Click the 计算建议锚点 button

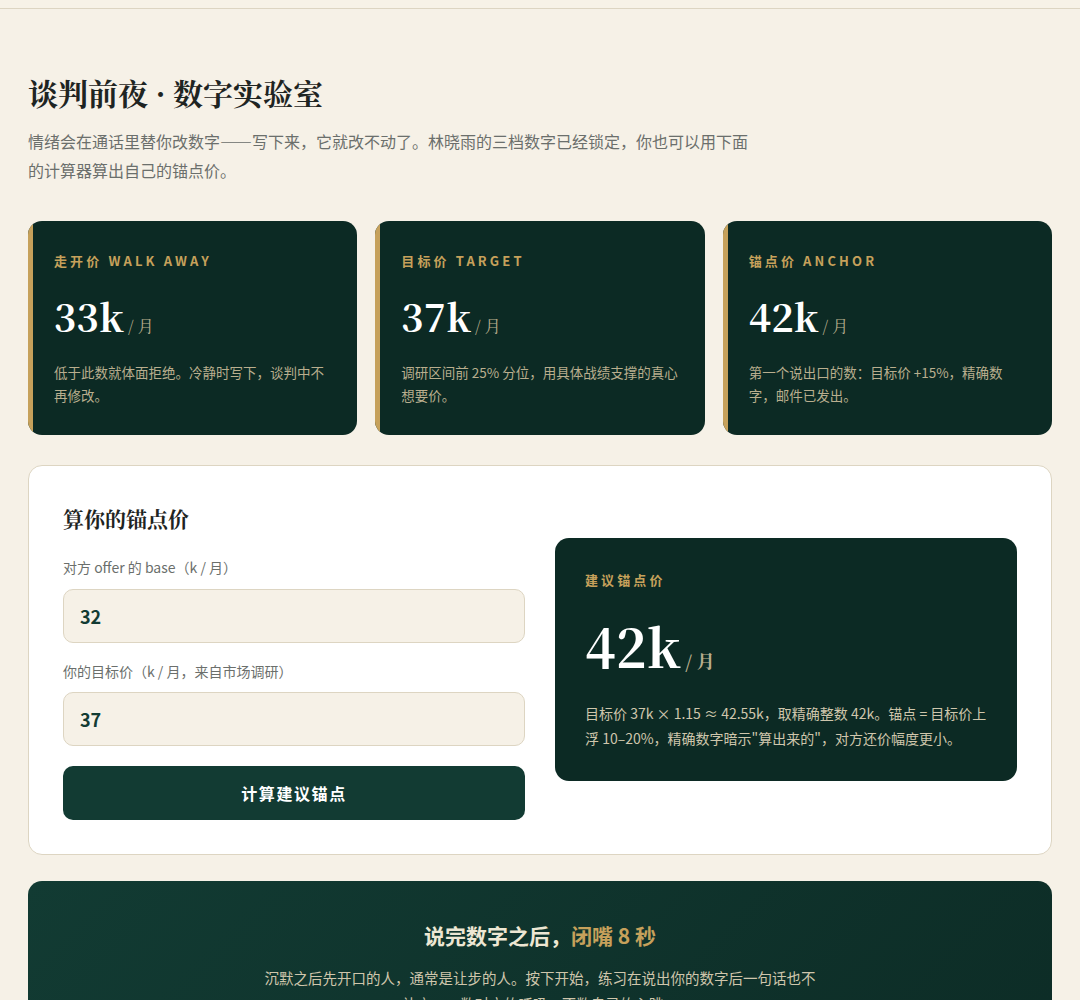point(293,793)
